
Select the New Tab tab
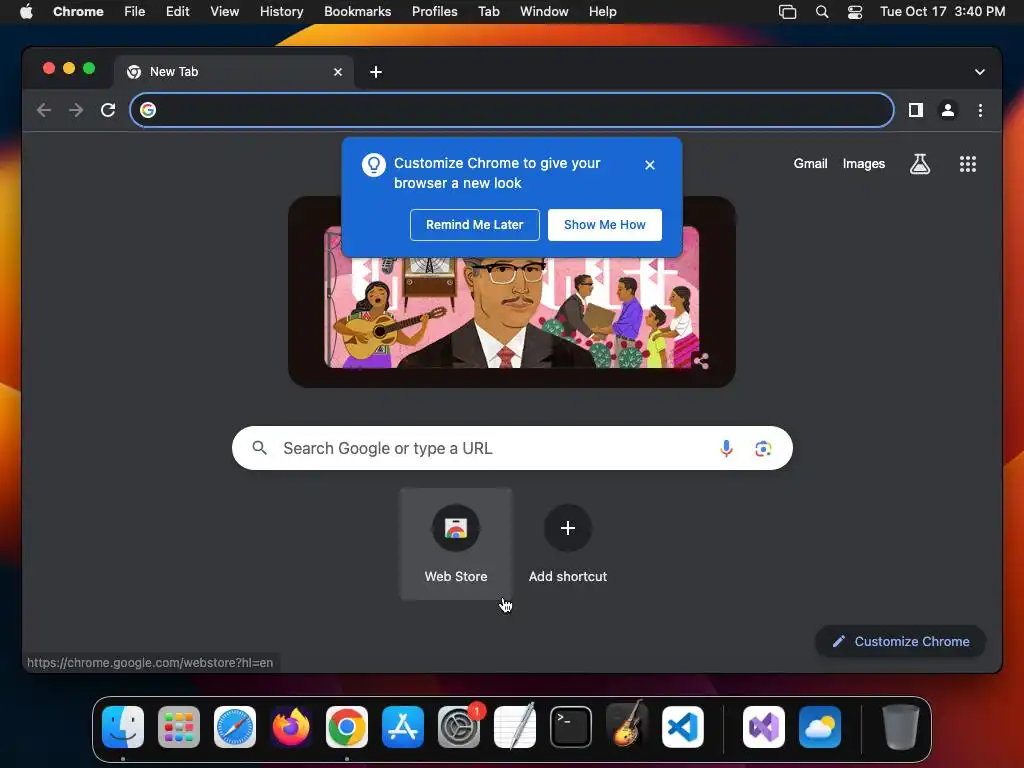(234, 72)
